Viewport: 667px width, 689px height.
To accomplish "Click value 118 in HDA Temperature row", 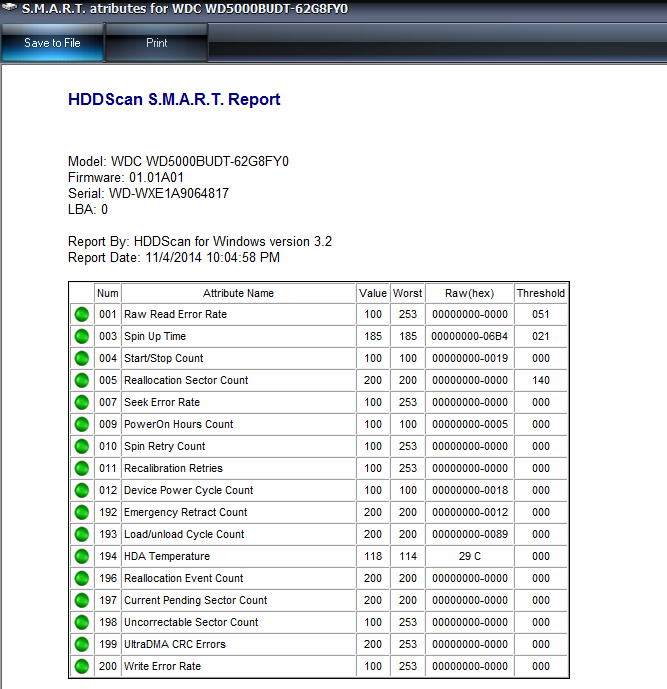I will pyautogui.click(x=373, y=556).
